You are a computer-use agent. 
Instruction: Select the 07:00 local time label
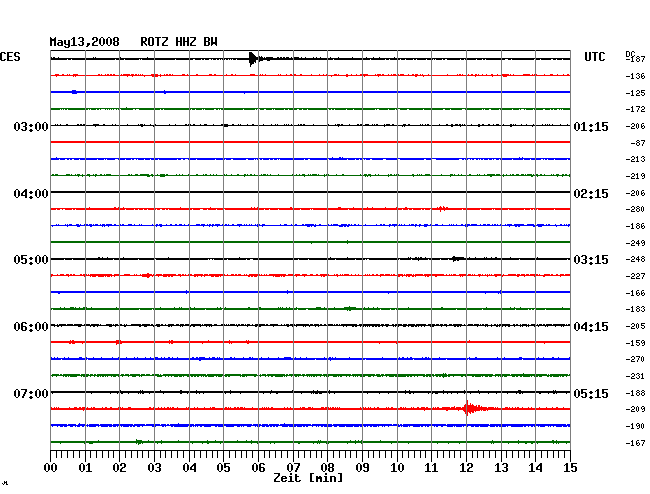tap(31, 393)
